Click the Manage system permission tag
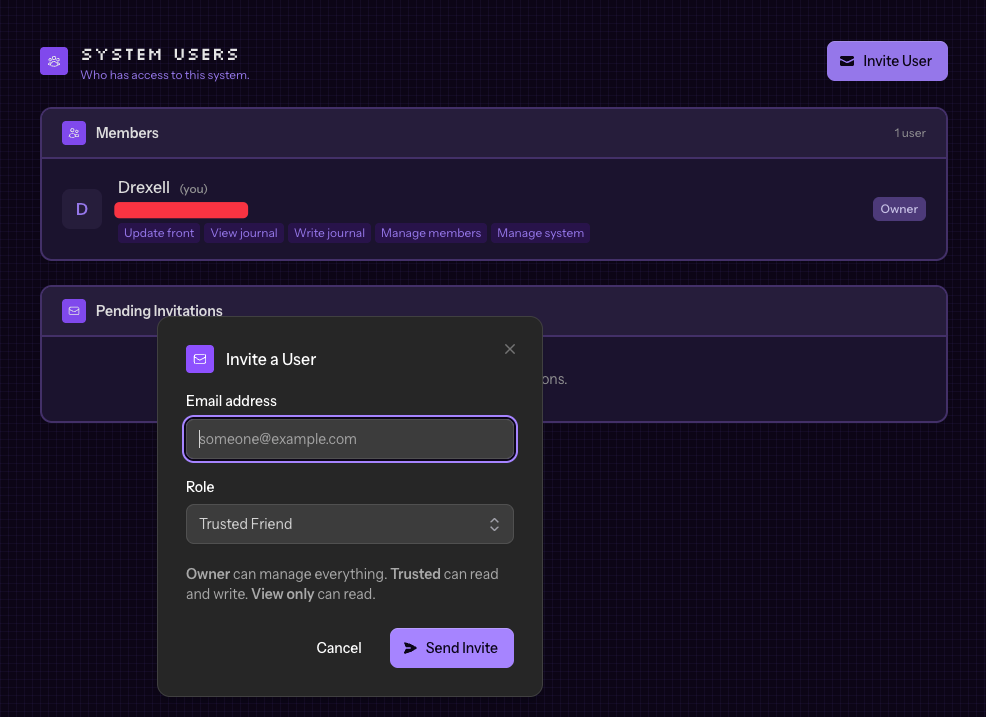The image size is (986, 717). click(x=540, y=233)
